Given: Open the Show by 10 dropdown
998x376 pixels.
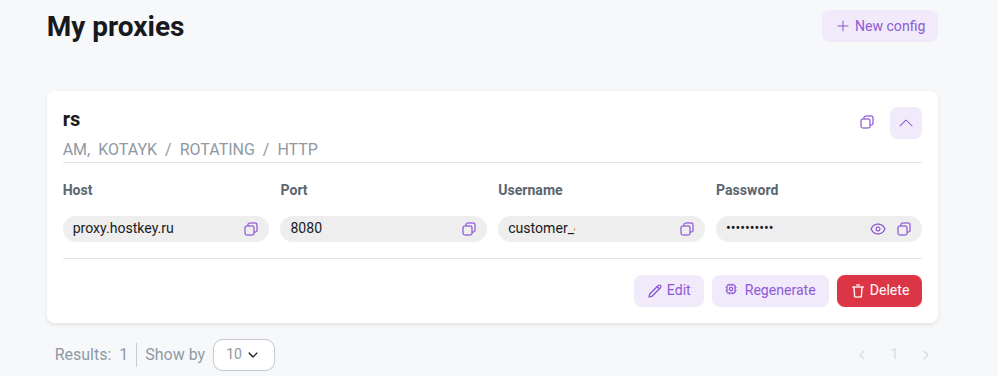Looking at the screenshot, I should 244,354.
